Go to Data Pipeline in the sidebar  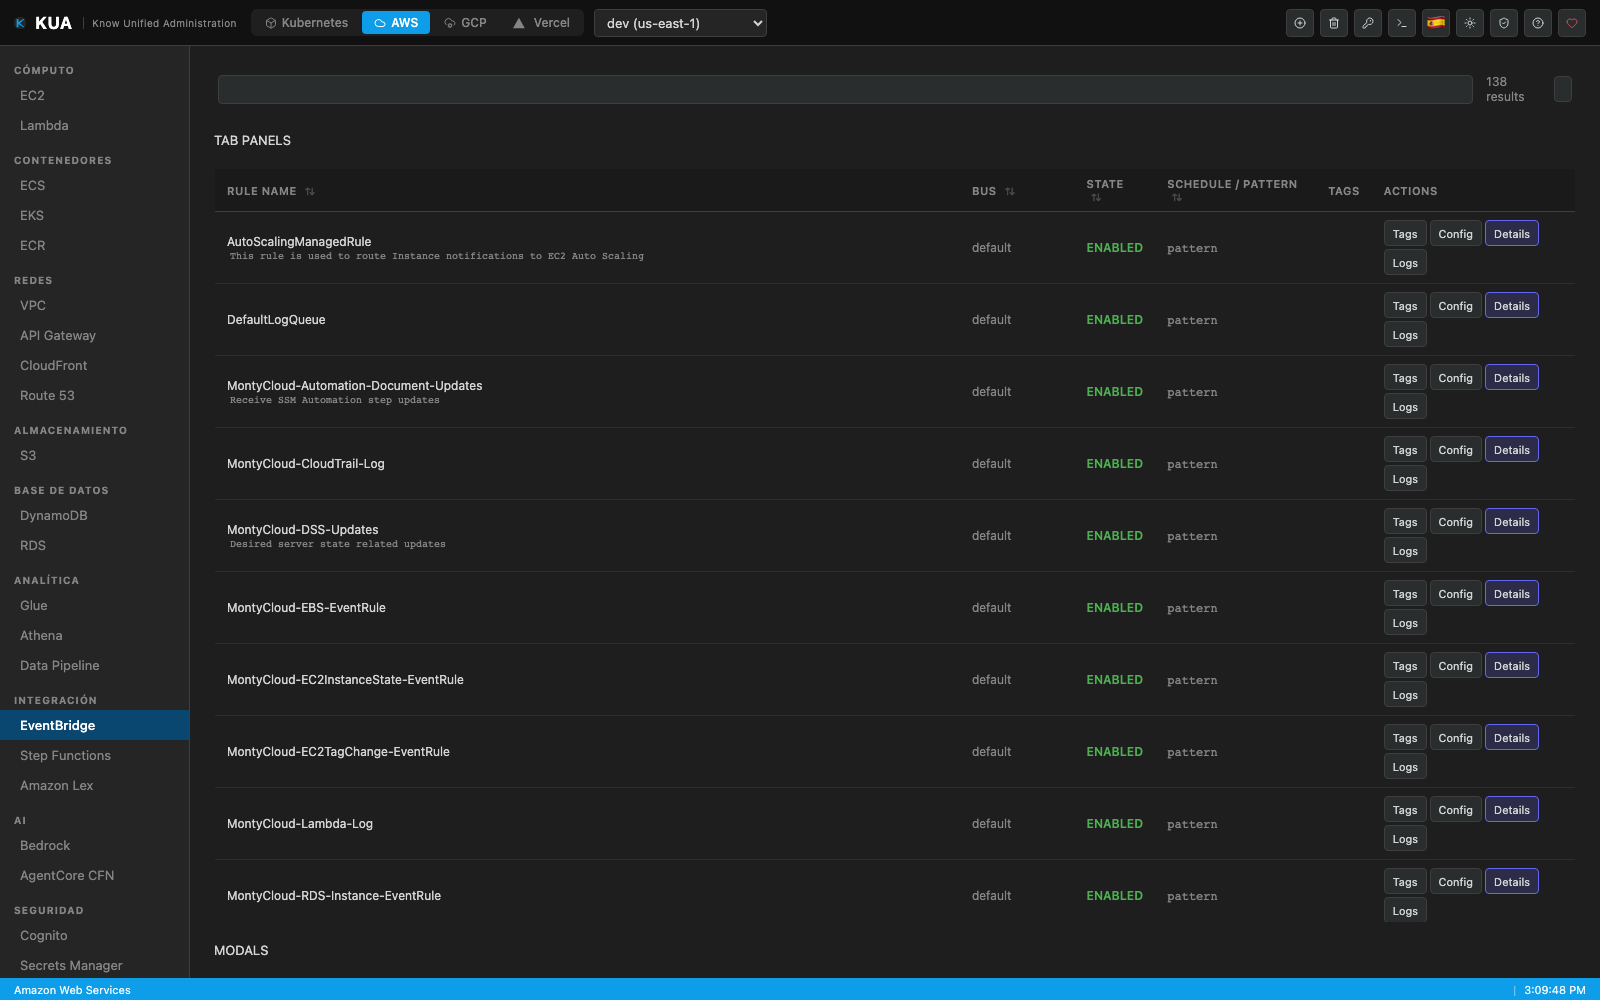95,666
